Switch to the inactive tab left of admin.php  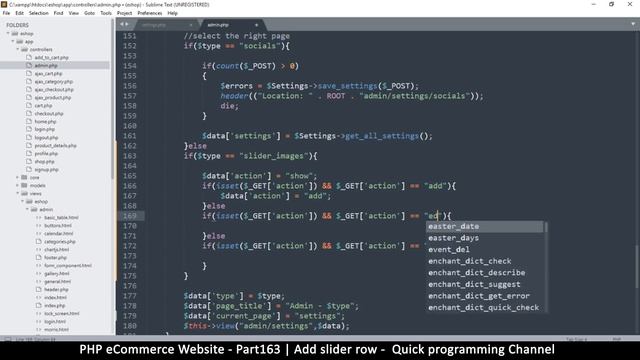pyautogui.click(x=167, y=25)
